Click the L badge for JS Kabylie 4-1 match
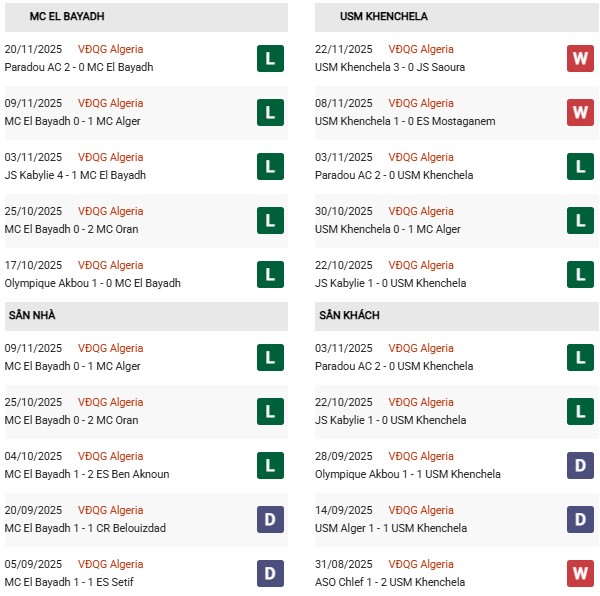 [x=269, y=167]
